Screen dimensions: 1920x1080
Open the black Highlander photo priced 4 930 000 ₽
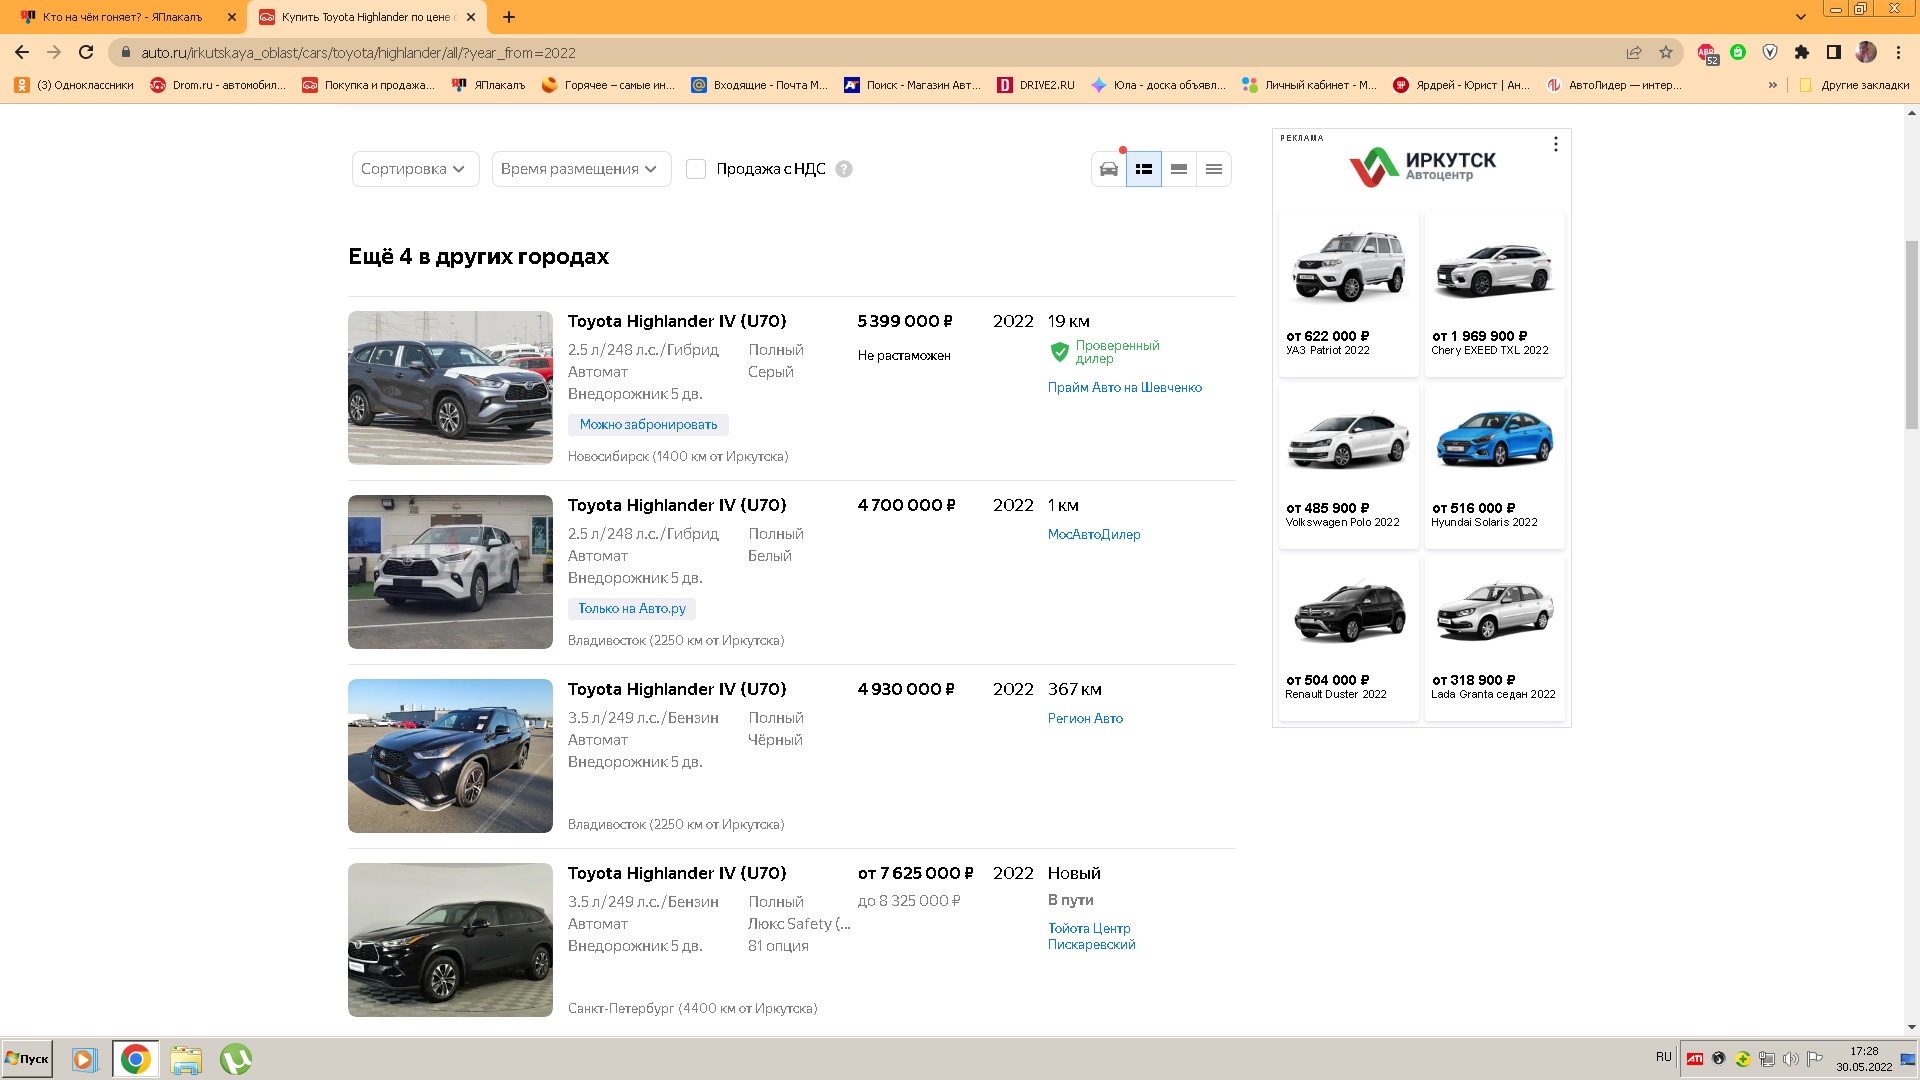coord(450,756)
